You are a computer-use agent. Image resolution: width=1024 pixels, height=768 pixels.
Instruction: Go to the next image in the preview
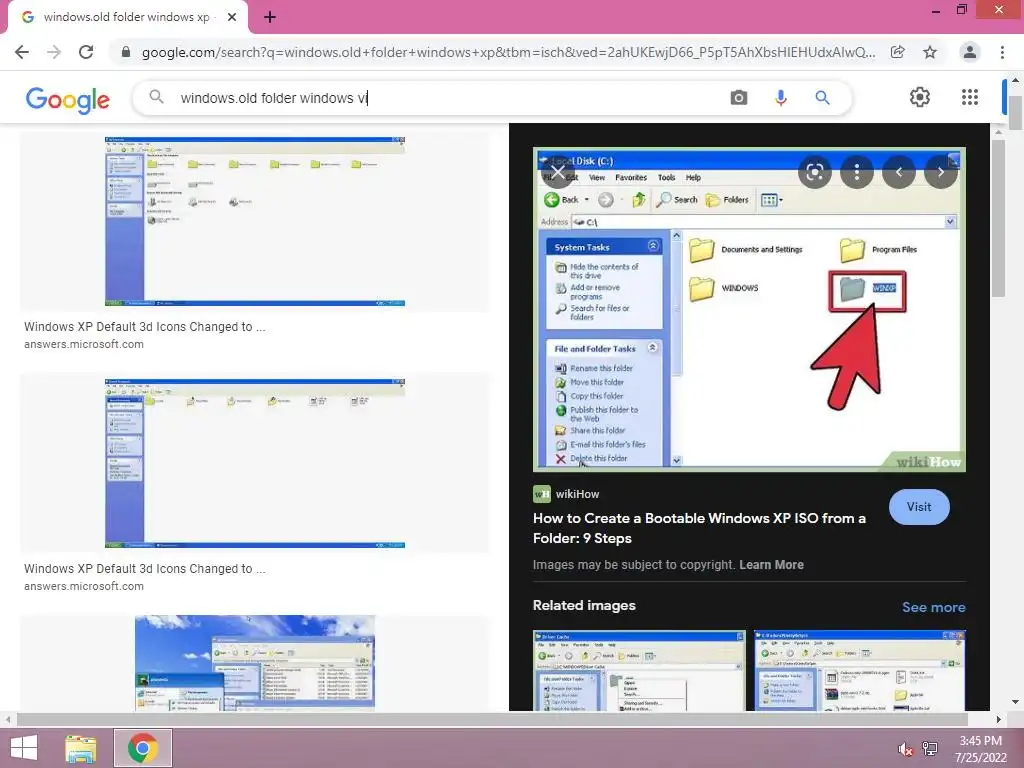tap(940, 172)
